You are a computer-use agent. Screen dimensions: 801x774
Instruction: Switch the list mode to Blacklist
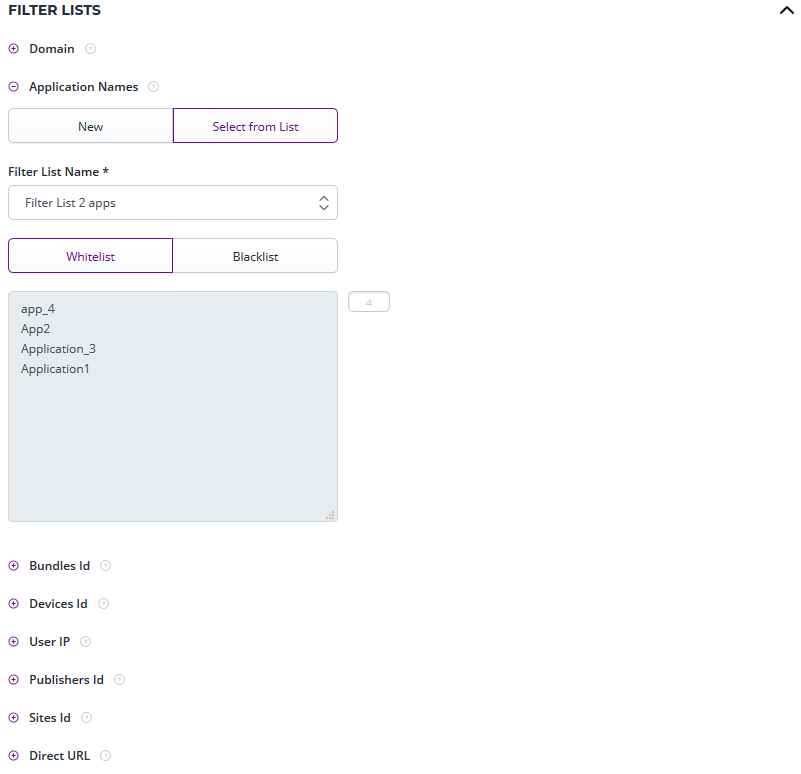pyautogui.click(x=255, y=255)
